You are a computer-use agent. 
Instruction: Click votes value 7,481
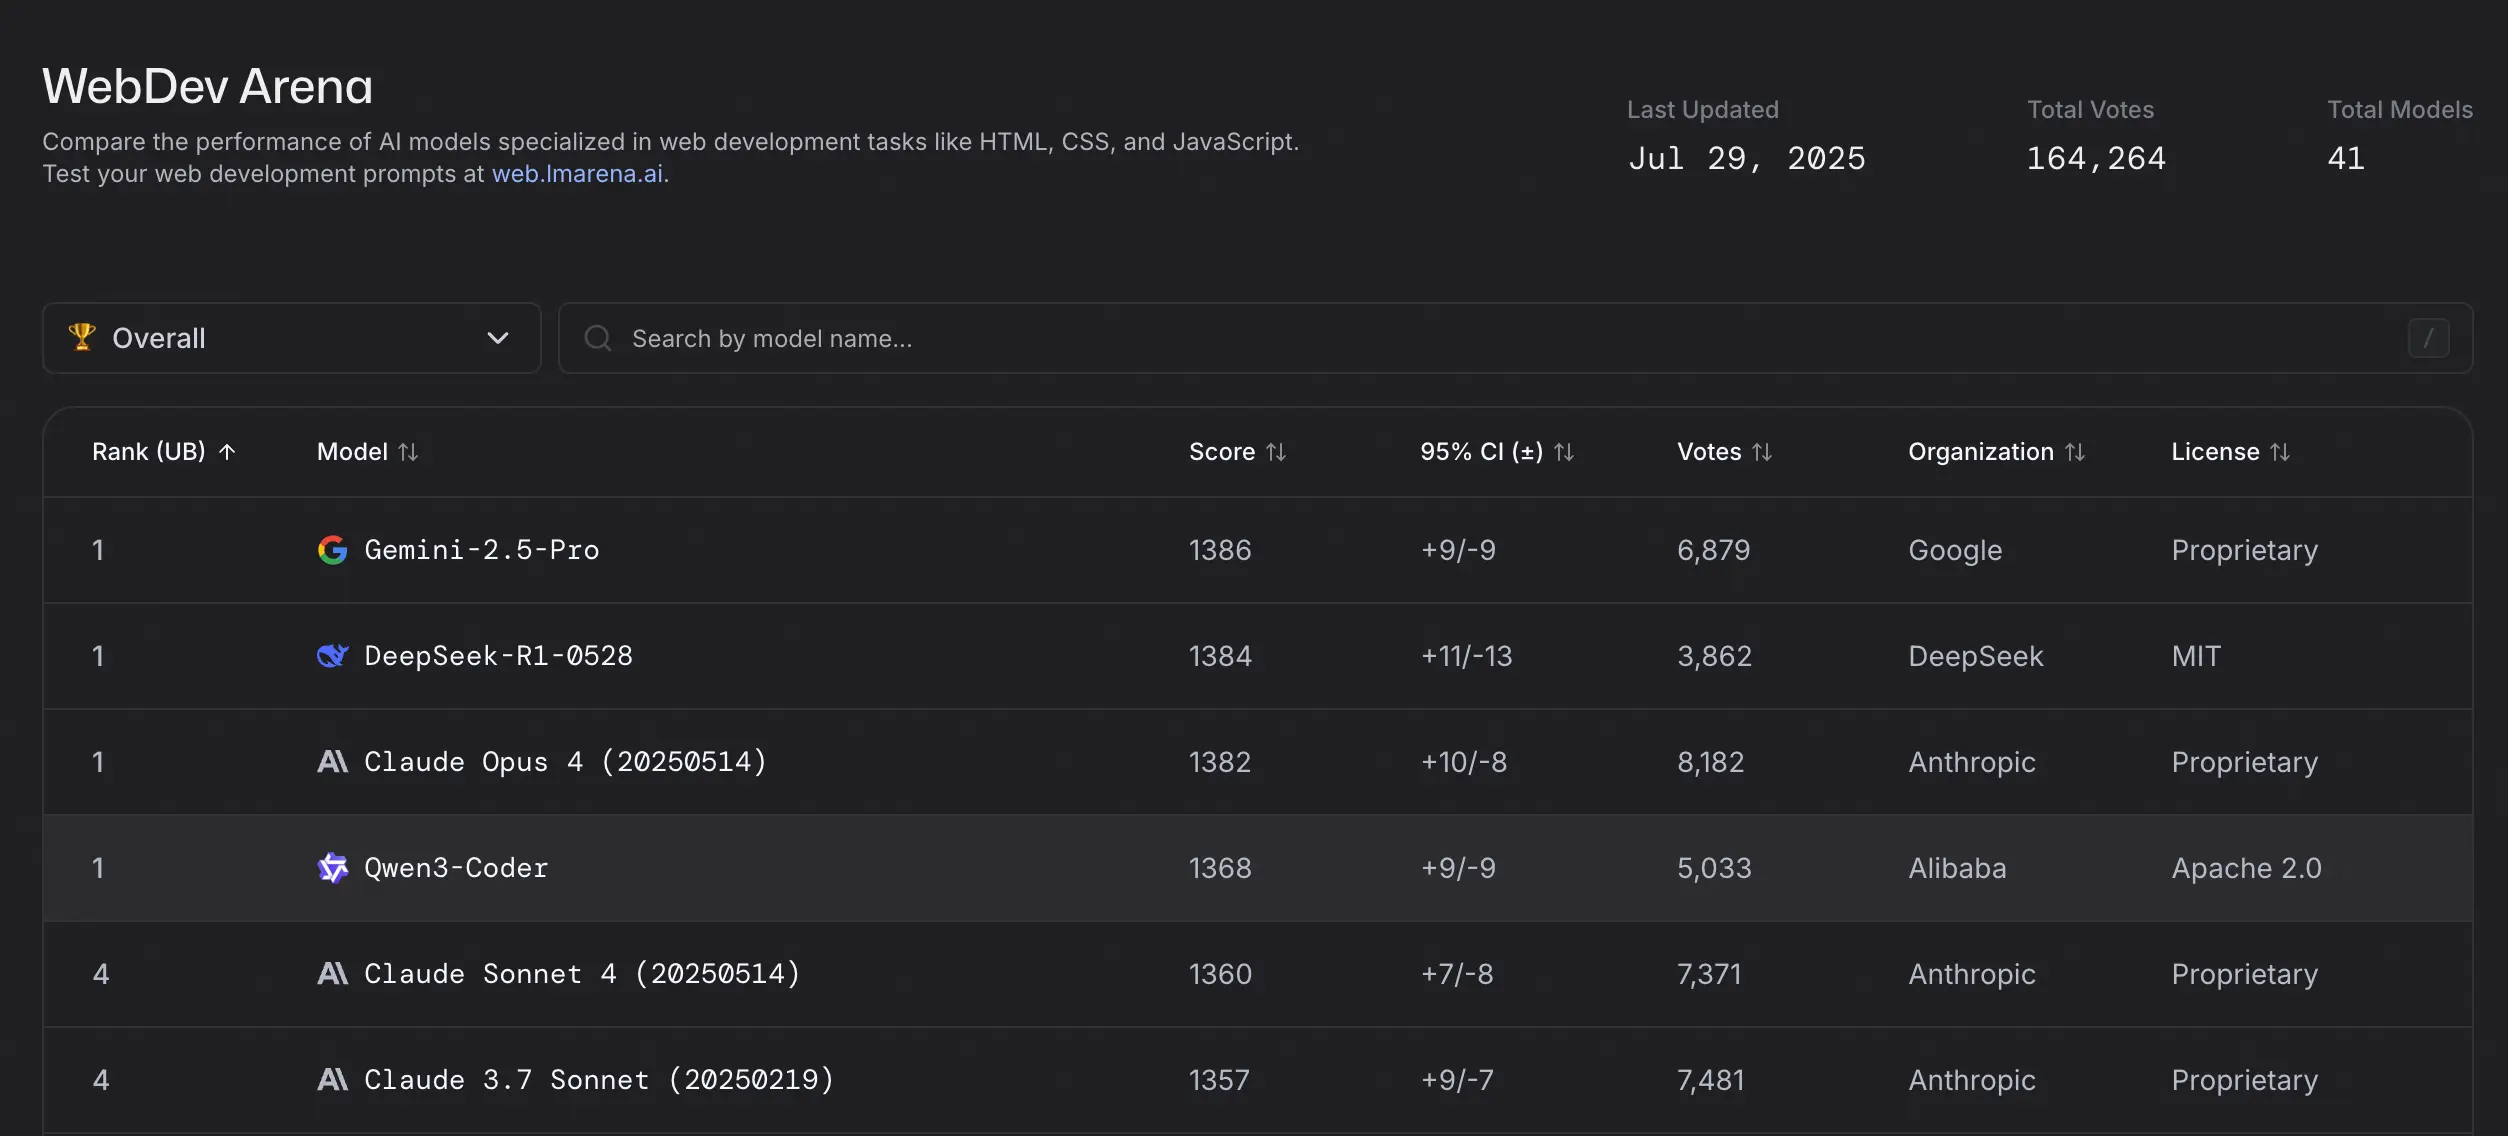[1711, 1080]
